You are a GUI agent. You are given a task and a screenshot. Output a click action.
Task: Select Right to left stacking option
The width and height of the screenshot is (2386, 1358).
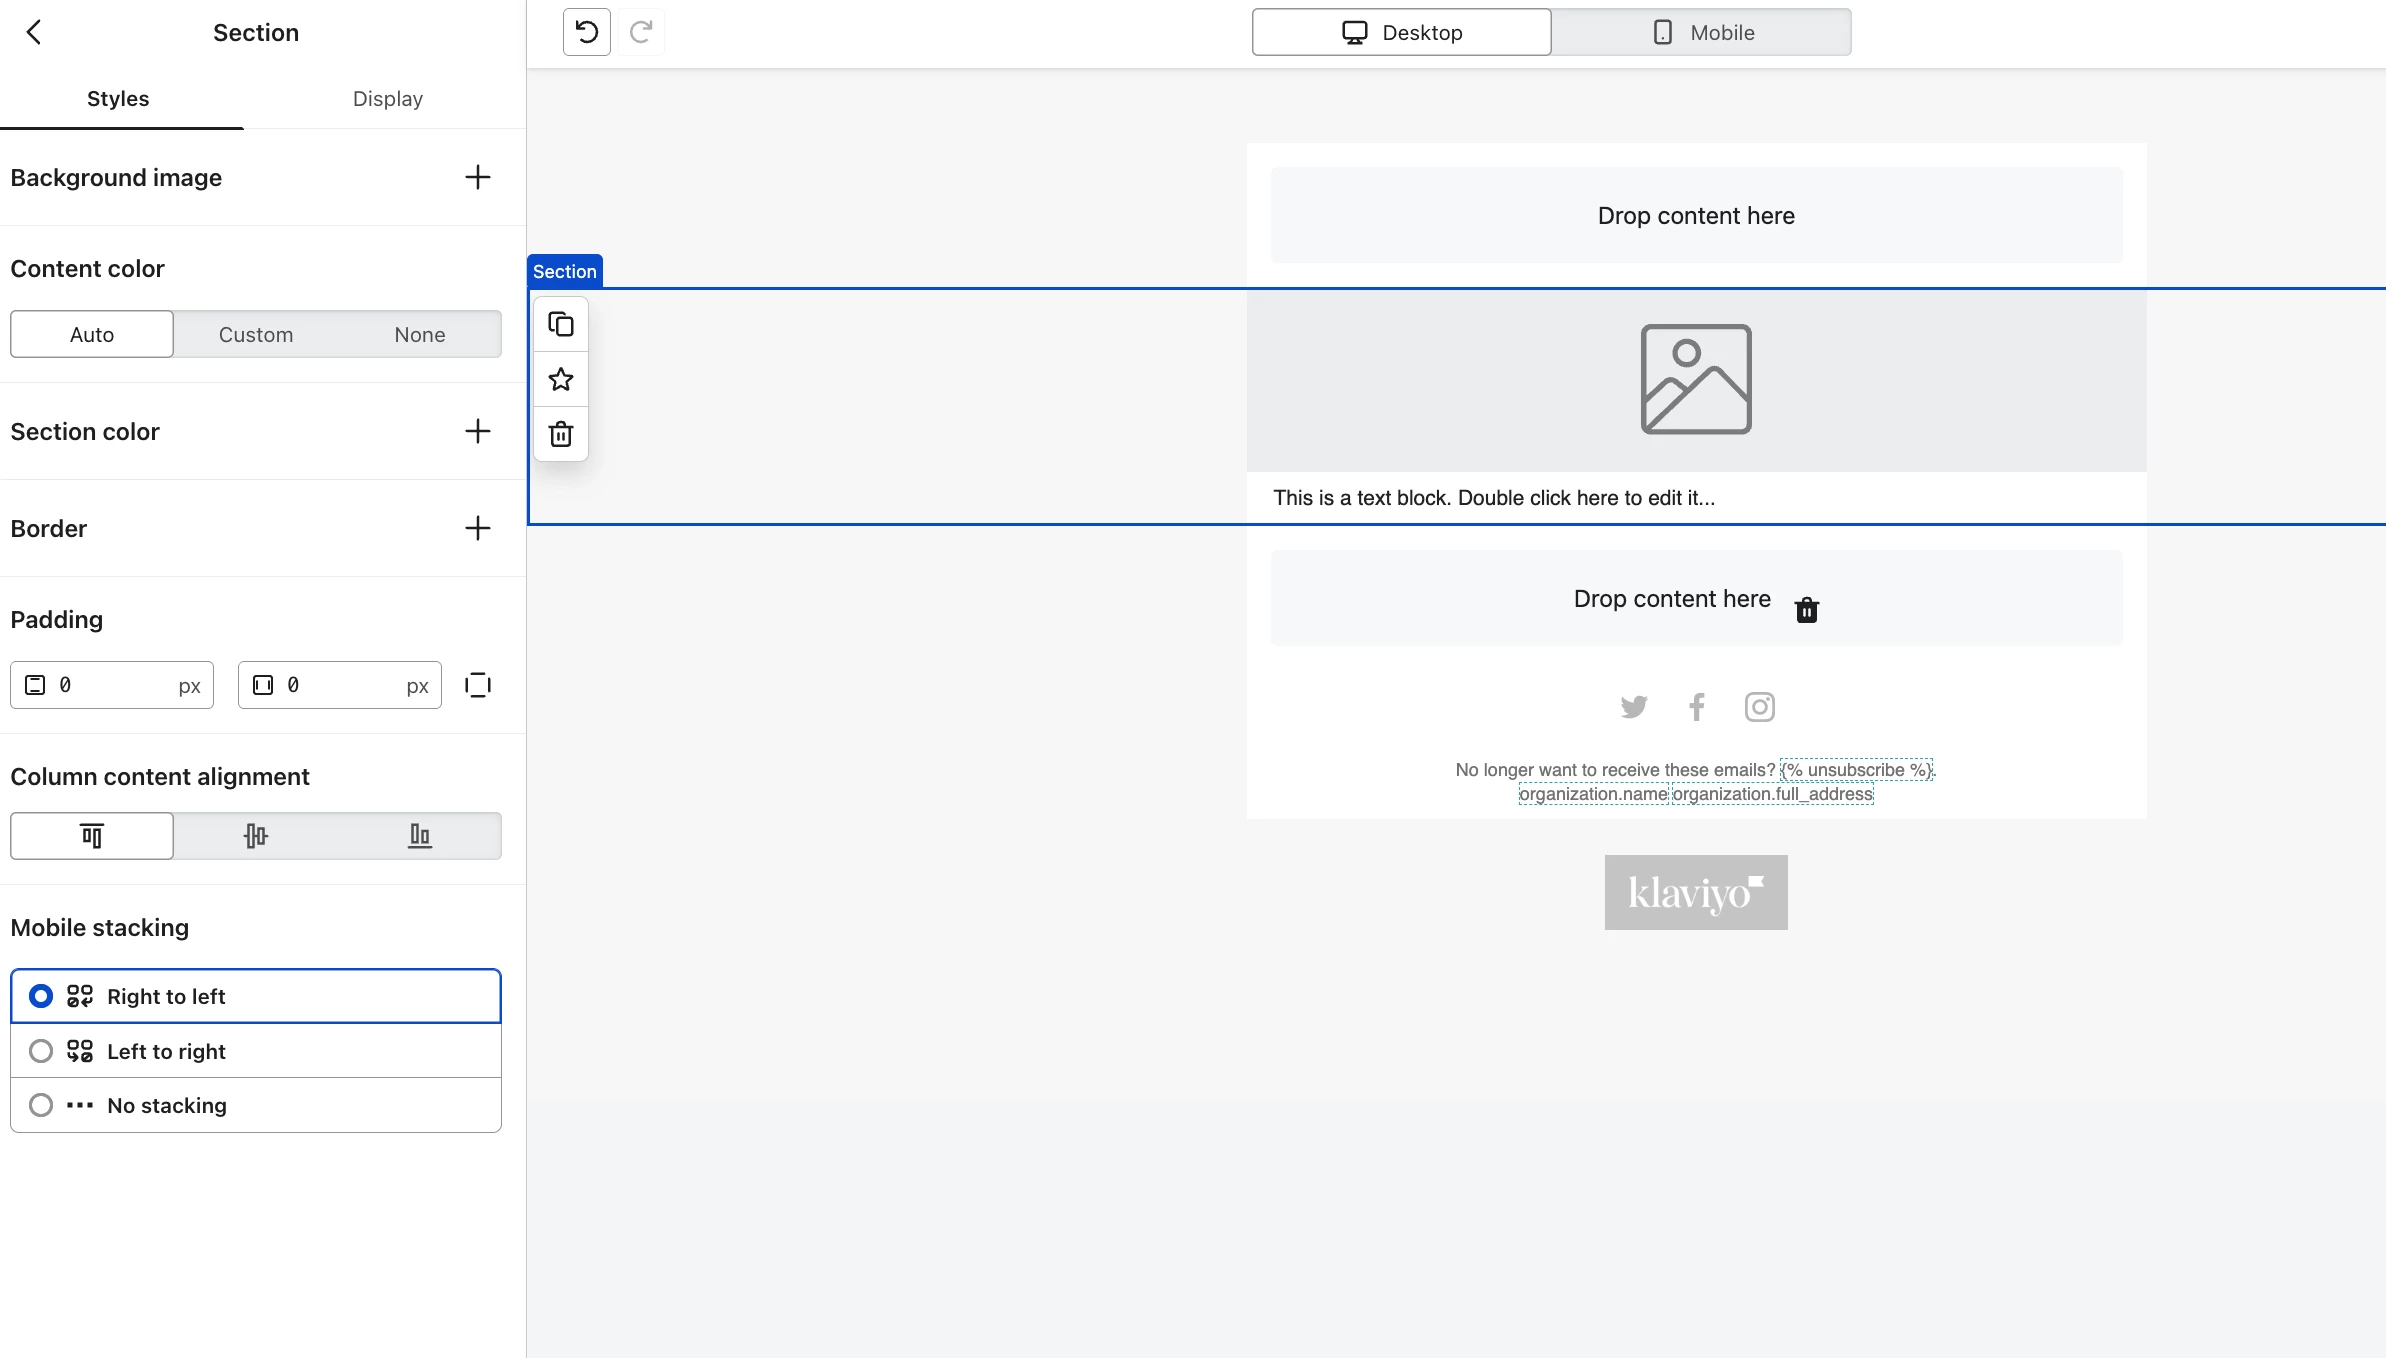tap(41, 997)
